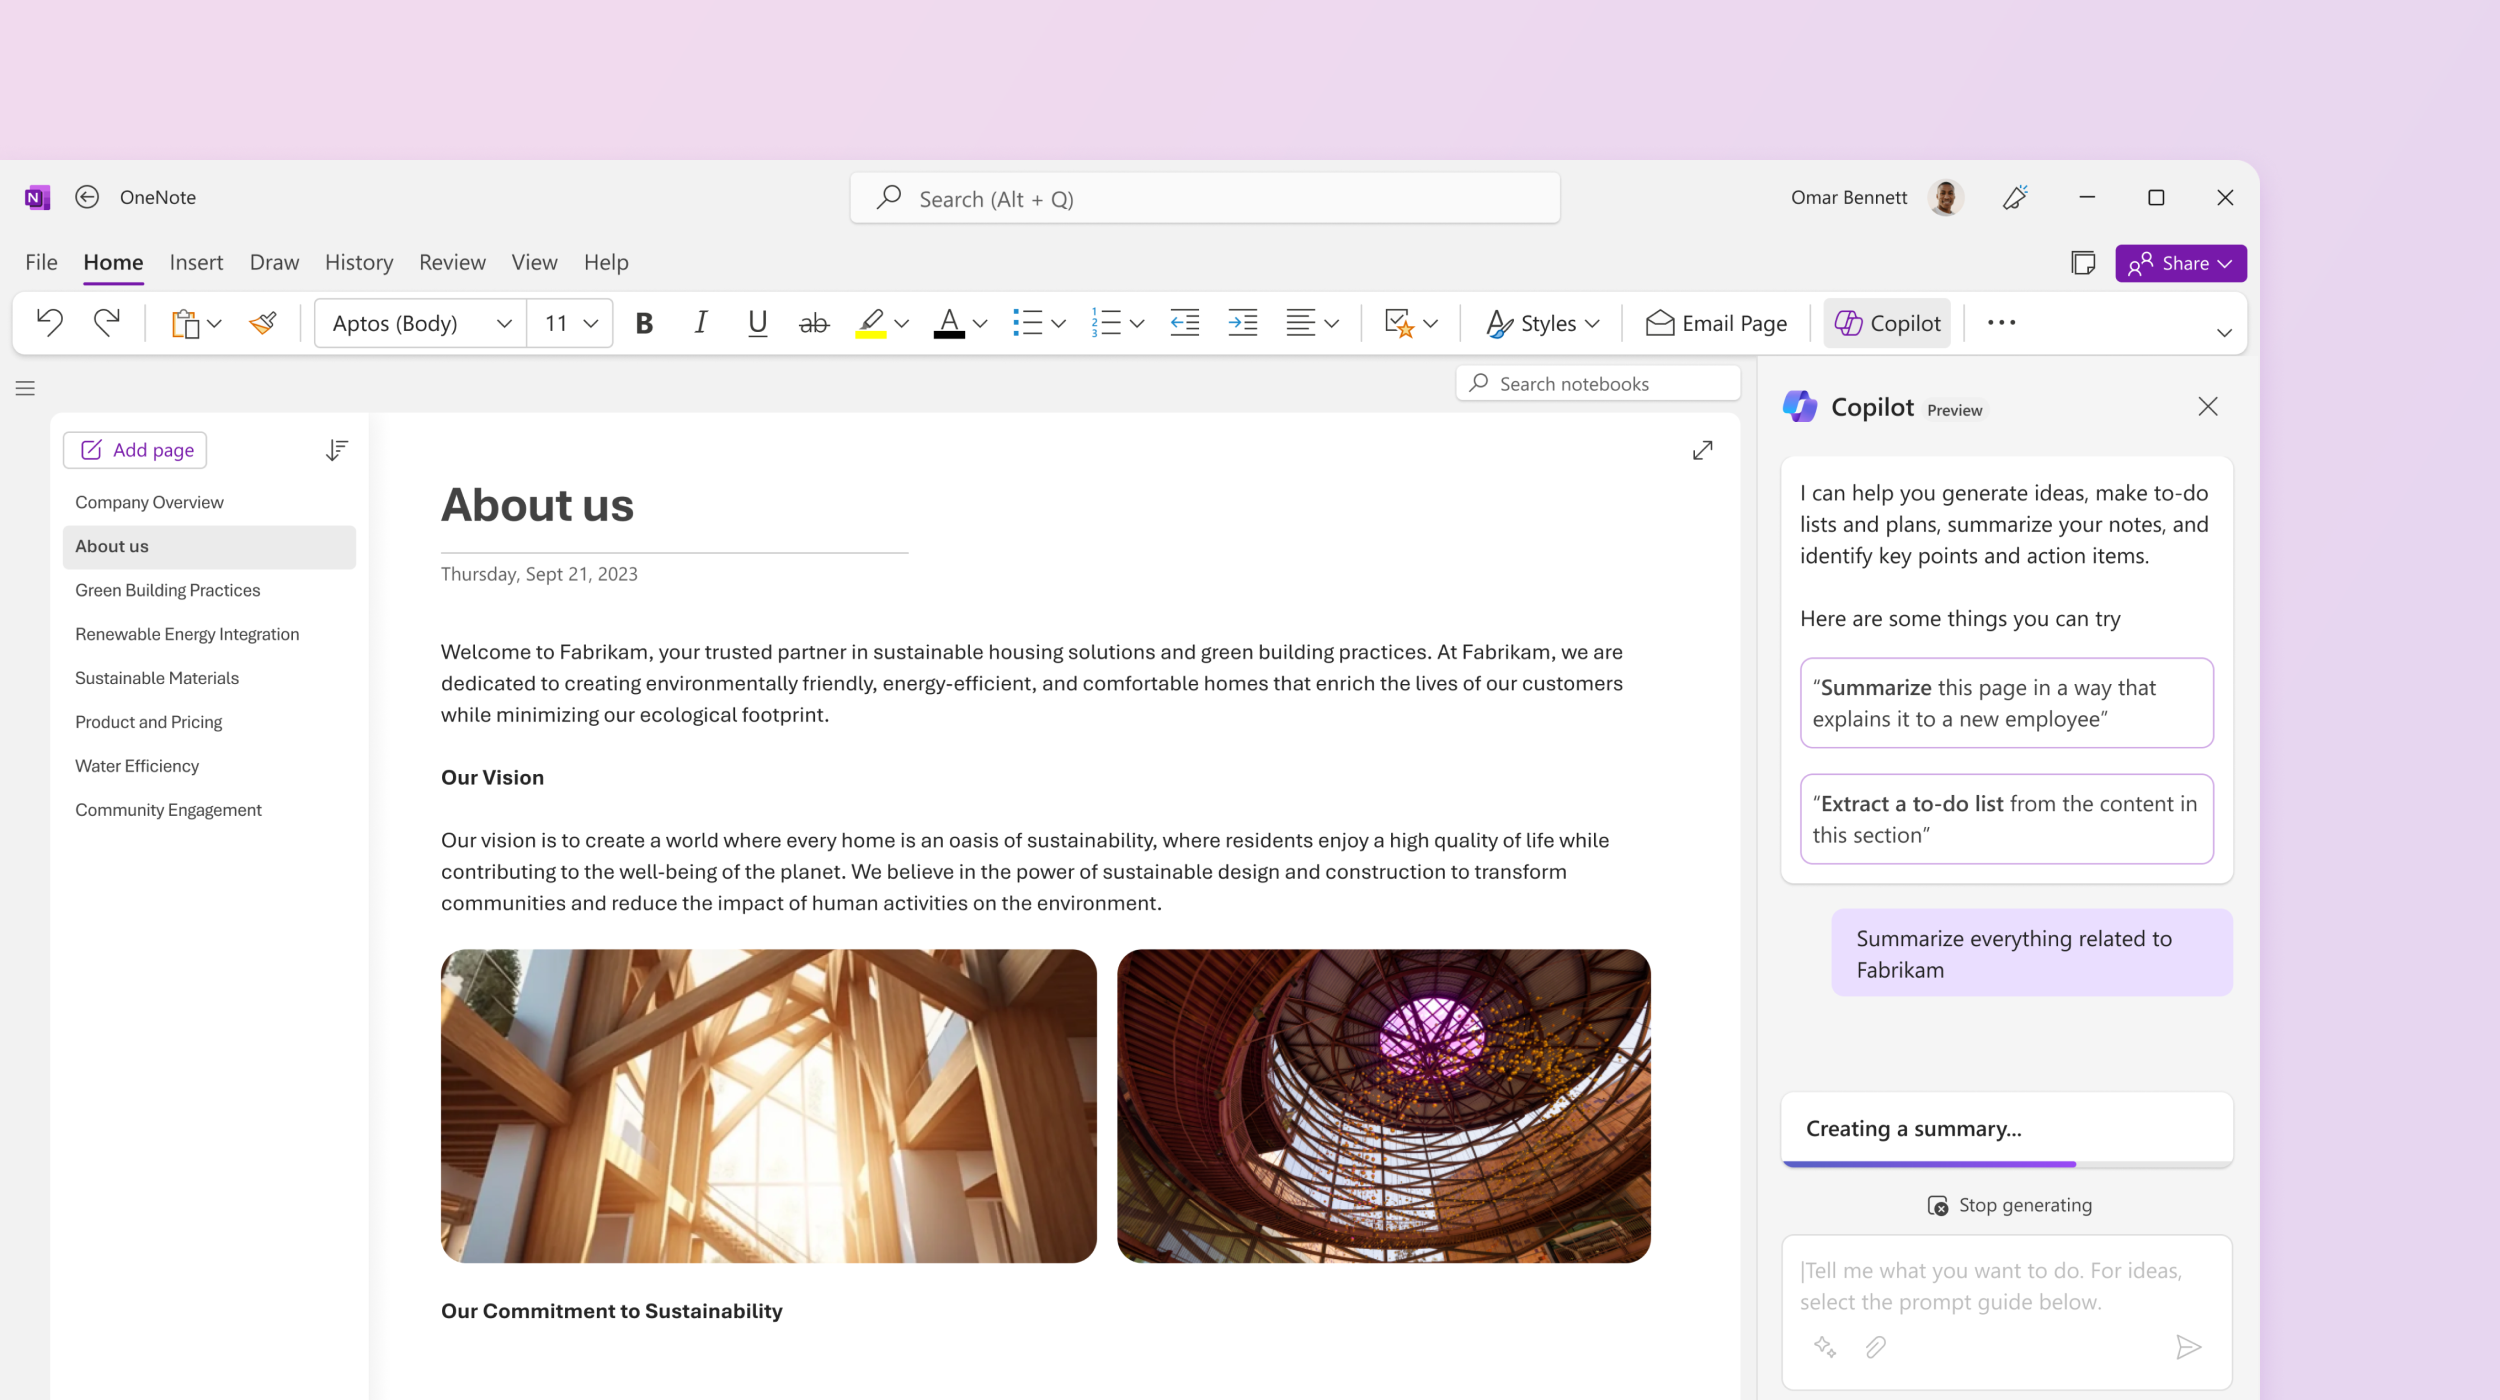Click the text highlight color swatch
The height and width of the screenshot is (1400, 2500).
871,337
